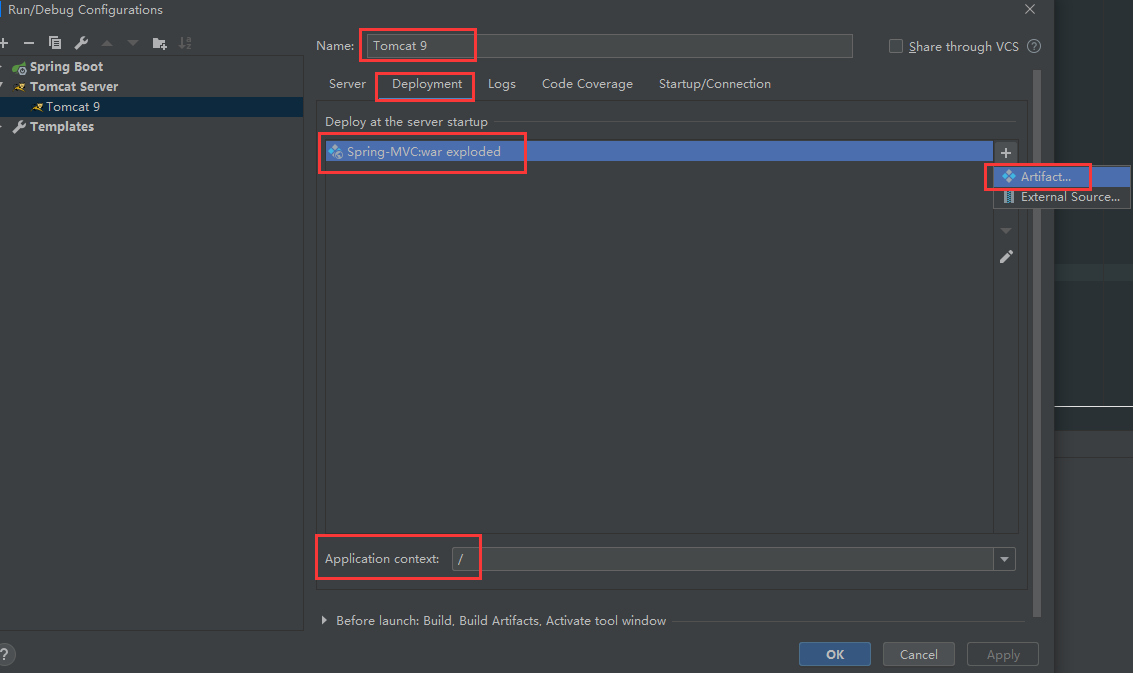The width and height of the screenshot is (1133, 673).
Task: Choose Artifact... from the popup menu
Action: coord(1061,176)
